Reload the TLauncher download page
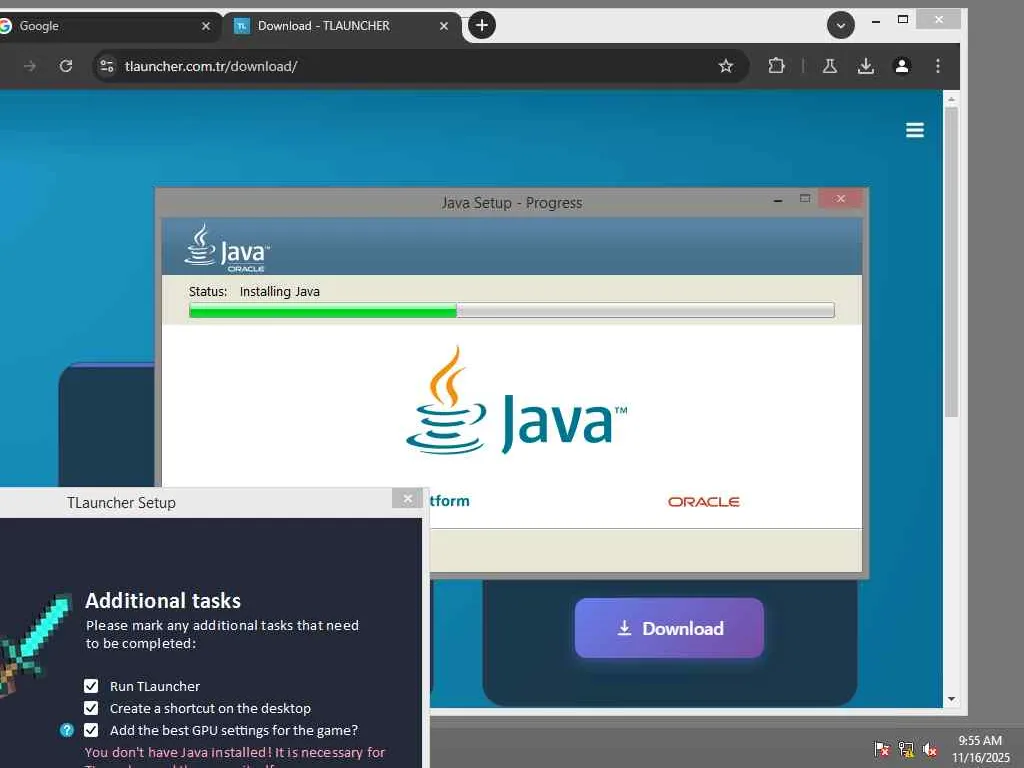Screen dimensions: 1024x768 (x=66, y=66)
